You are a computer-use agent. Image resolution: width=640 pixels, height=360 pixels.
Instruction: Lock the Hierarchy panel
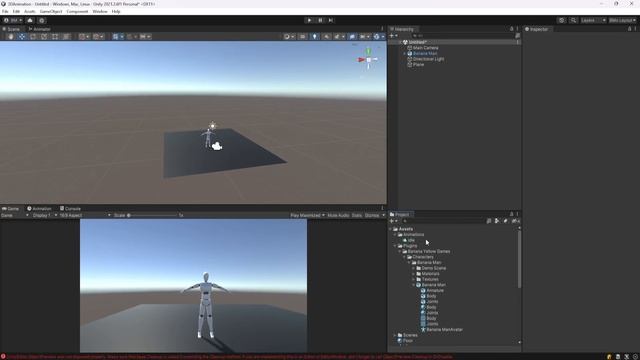point(511,29)
